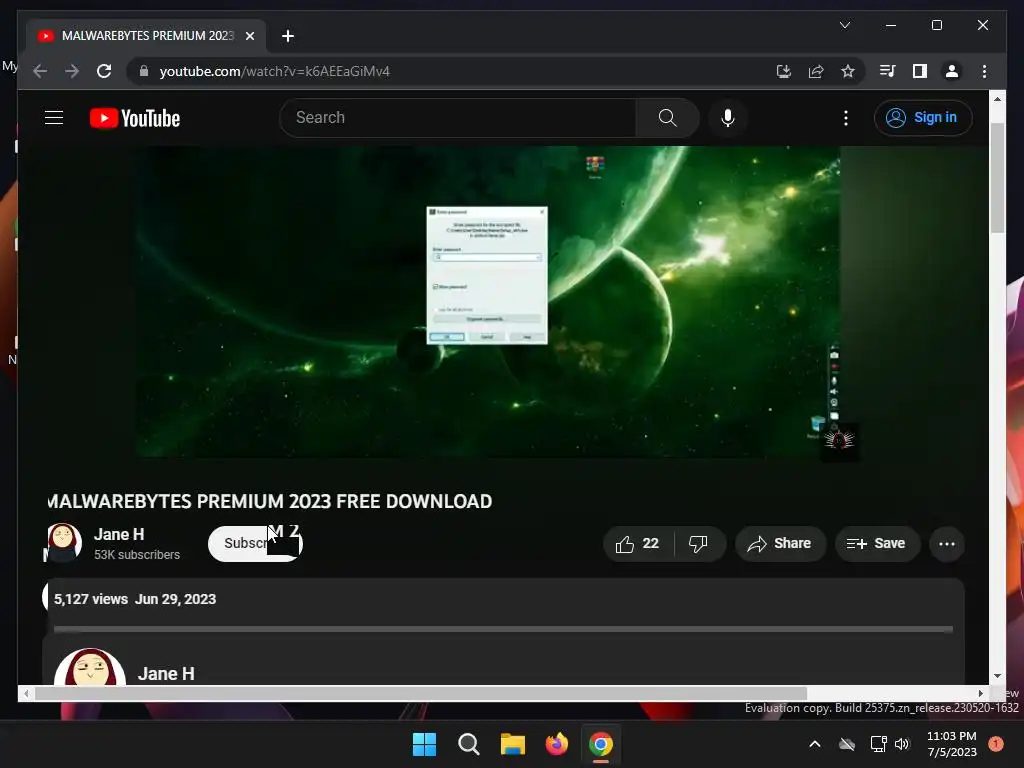Image resolution: width=1024 pixels, height=768 pixels.
Task: Open Windows taskbar search
Action: point(469,744)
